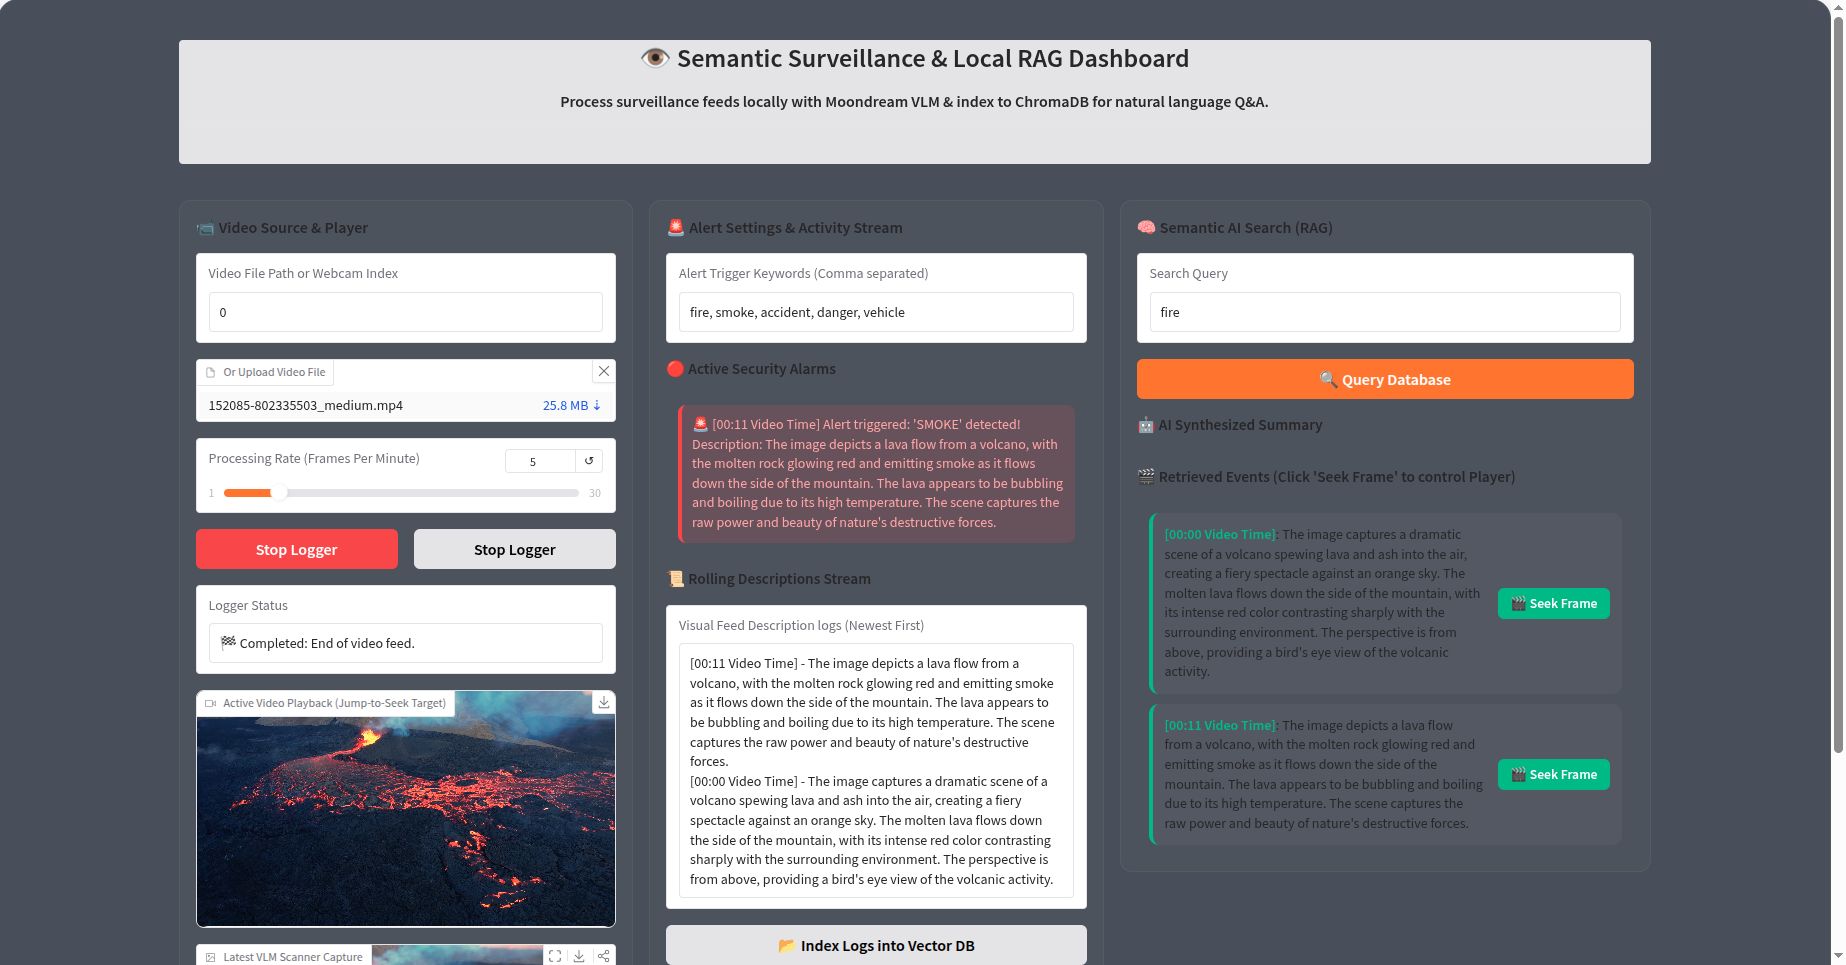Click the Search Query text field
The width and height of the screenshot is (1846, 965).
coord(1385,312)
